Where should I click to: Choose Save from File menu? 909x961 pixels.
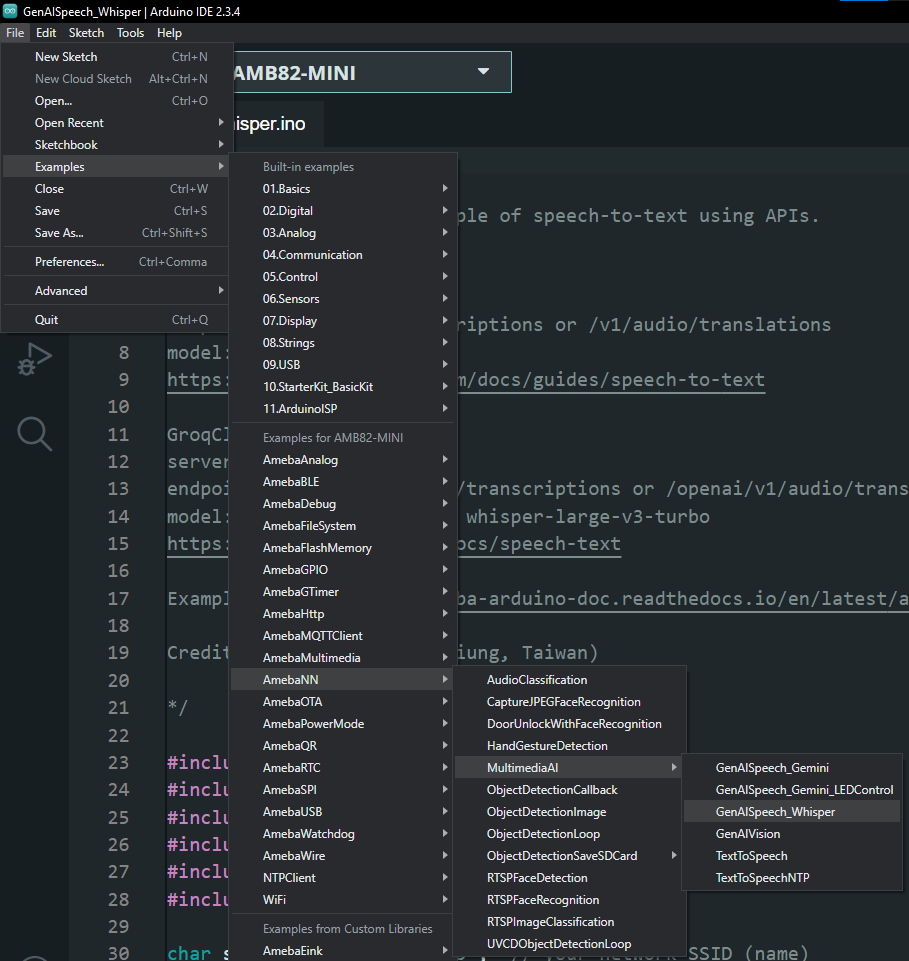(x=116, y=211)
